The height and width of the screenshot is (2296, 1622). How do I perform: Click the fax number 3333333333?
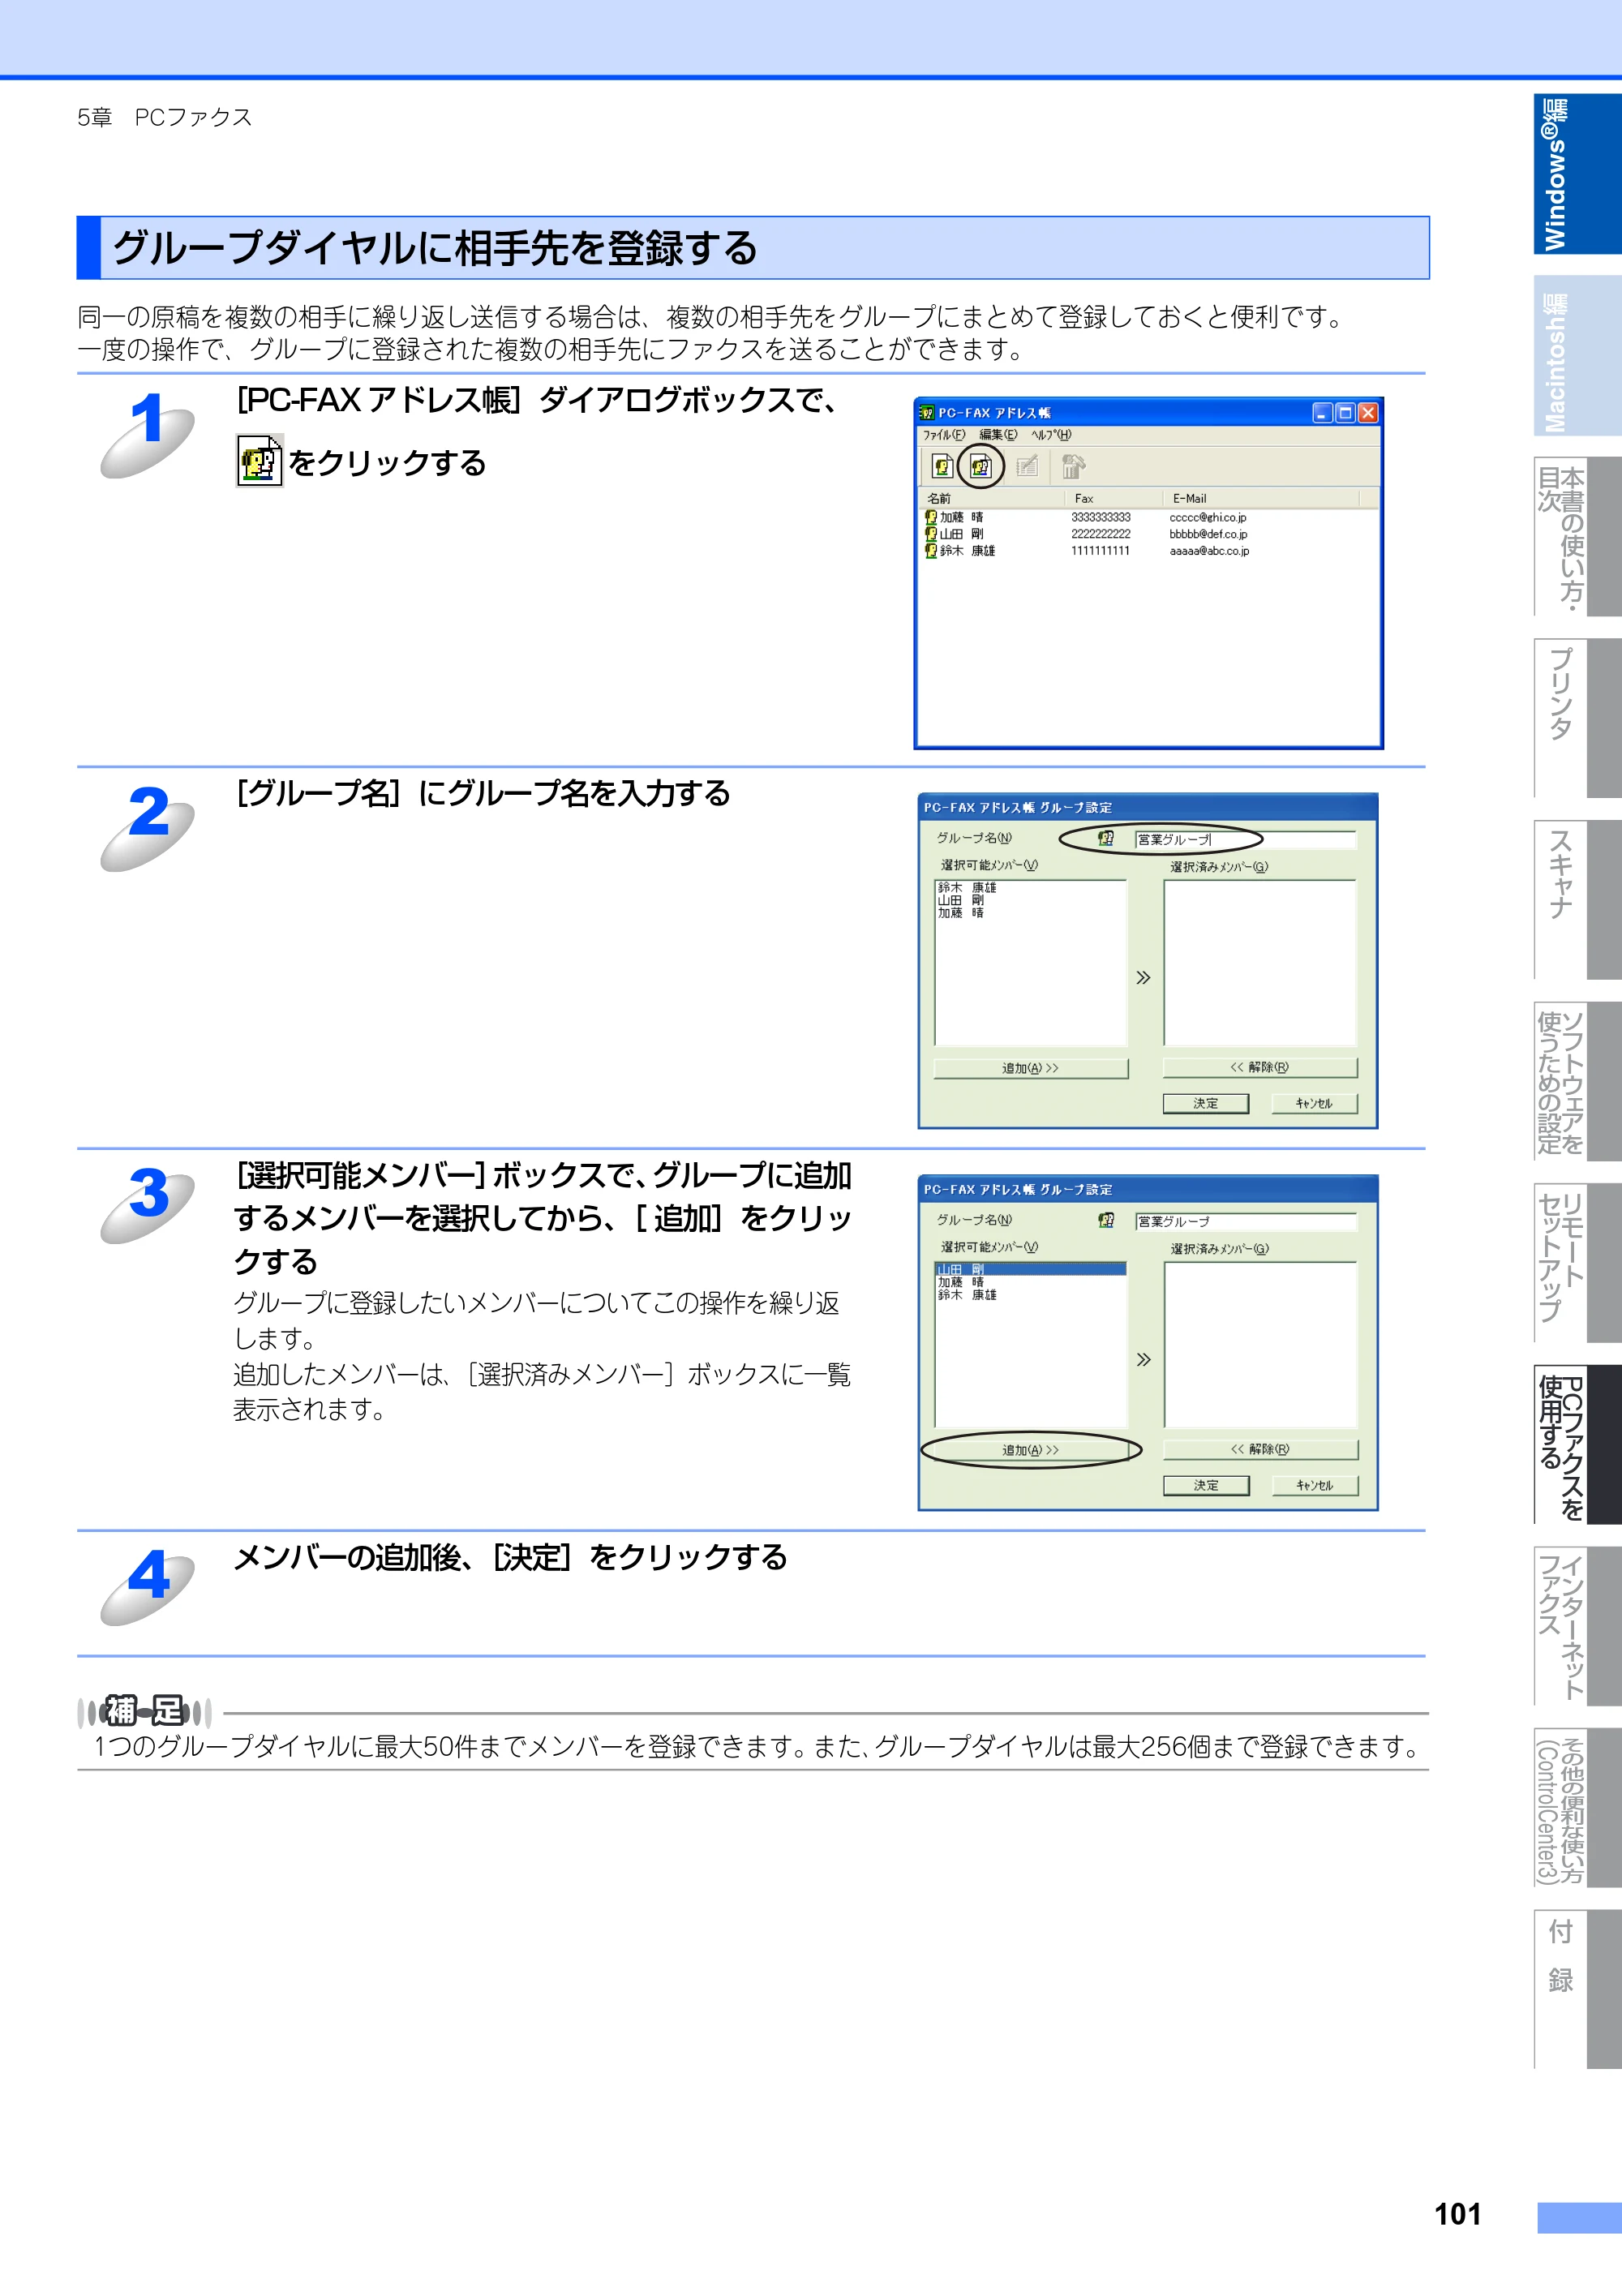[1101, 517]
